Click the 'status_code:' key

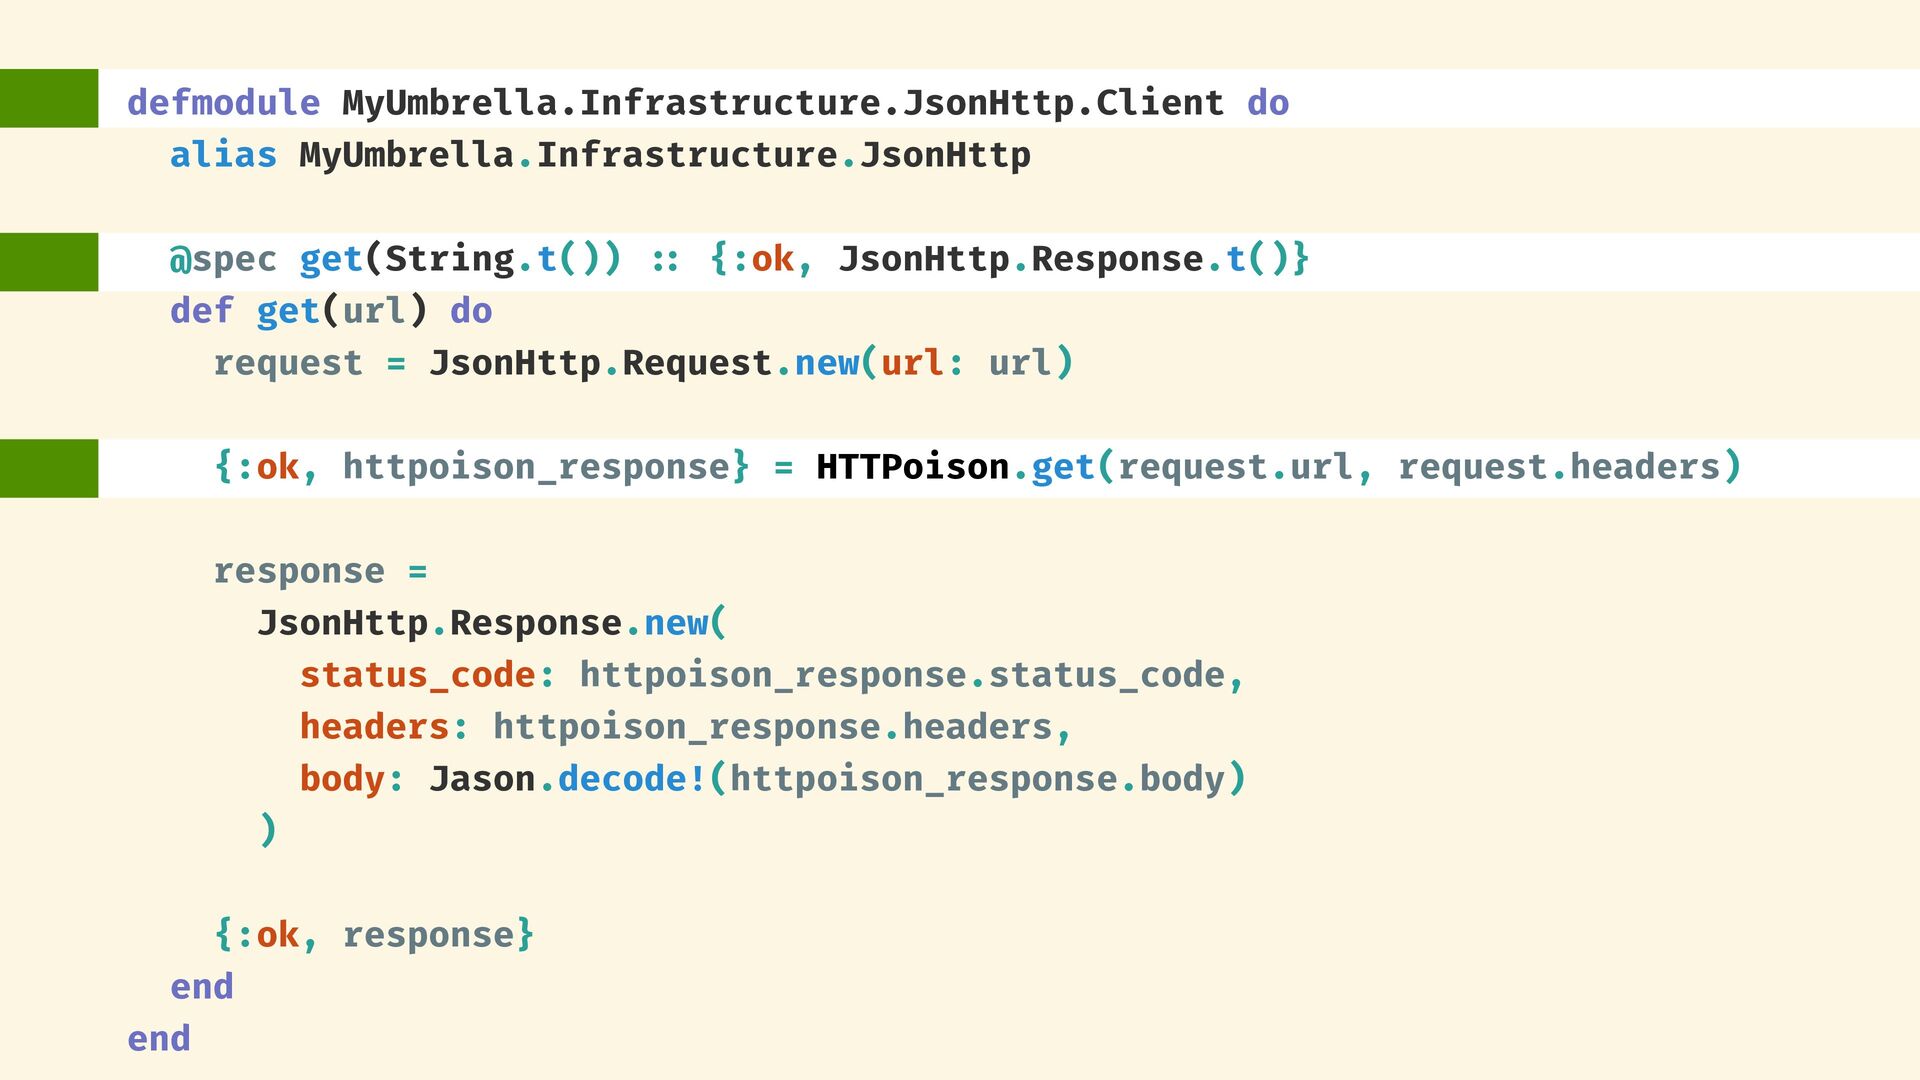pos(427,675)
